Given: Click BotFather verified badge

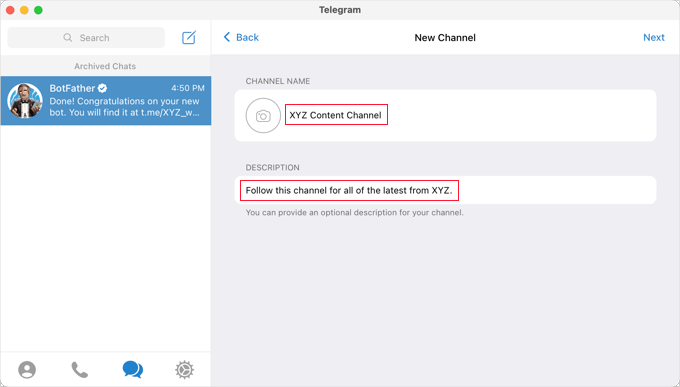Looking at the screenshot, I should [102, 88].
